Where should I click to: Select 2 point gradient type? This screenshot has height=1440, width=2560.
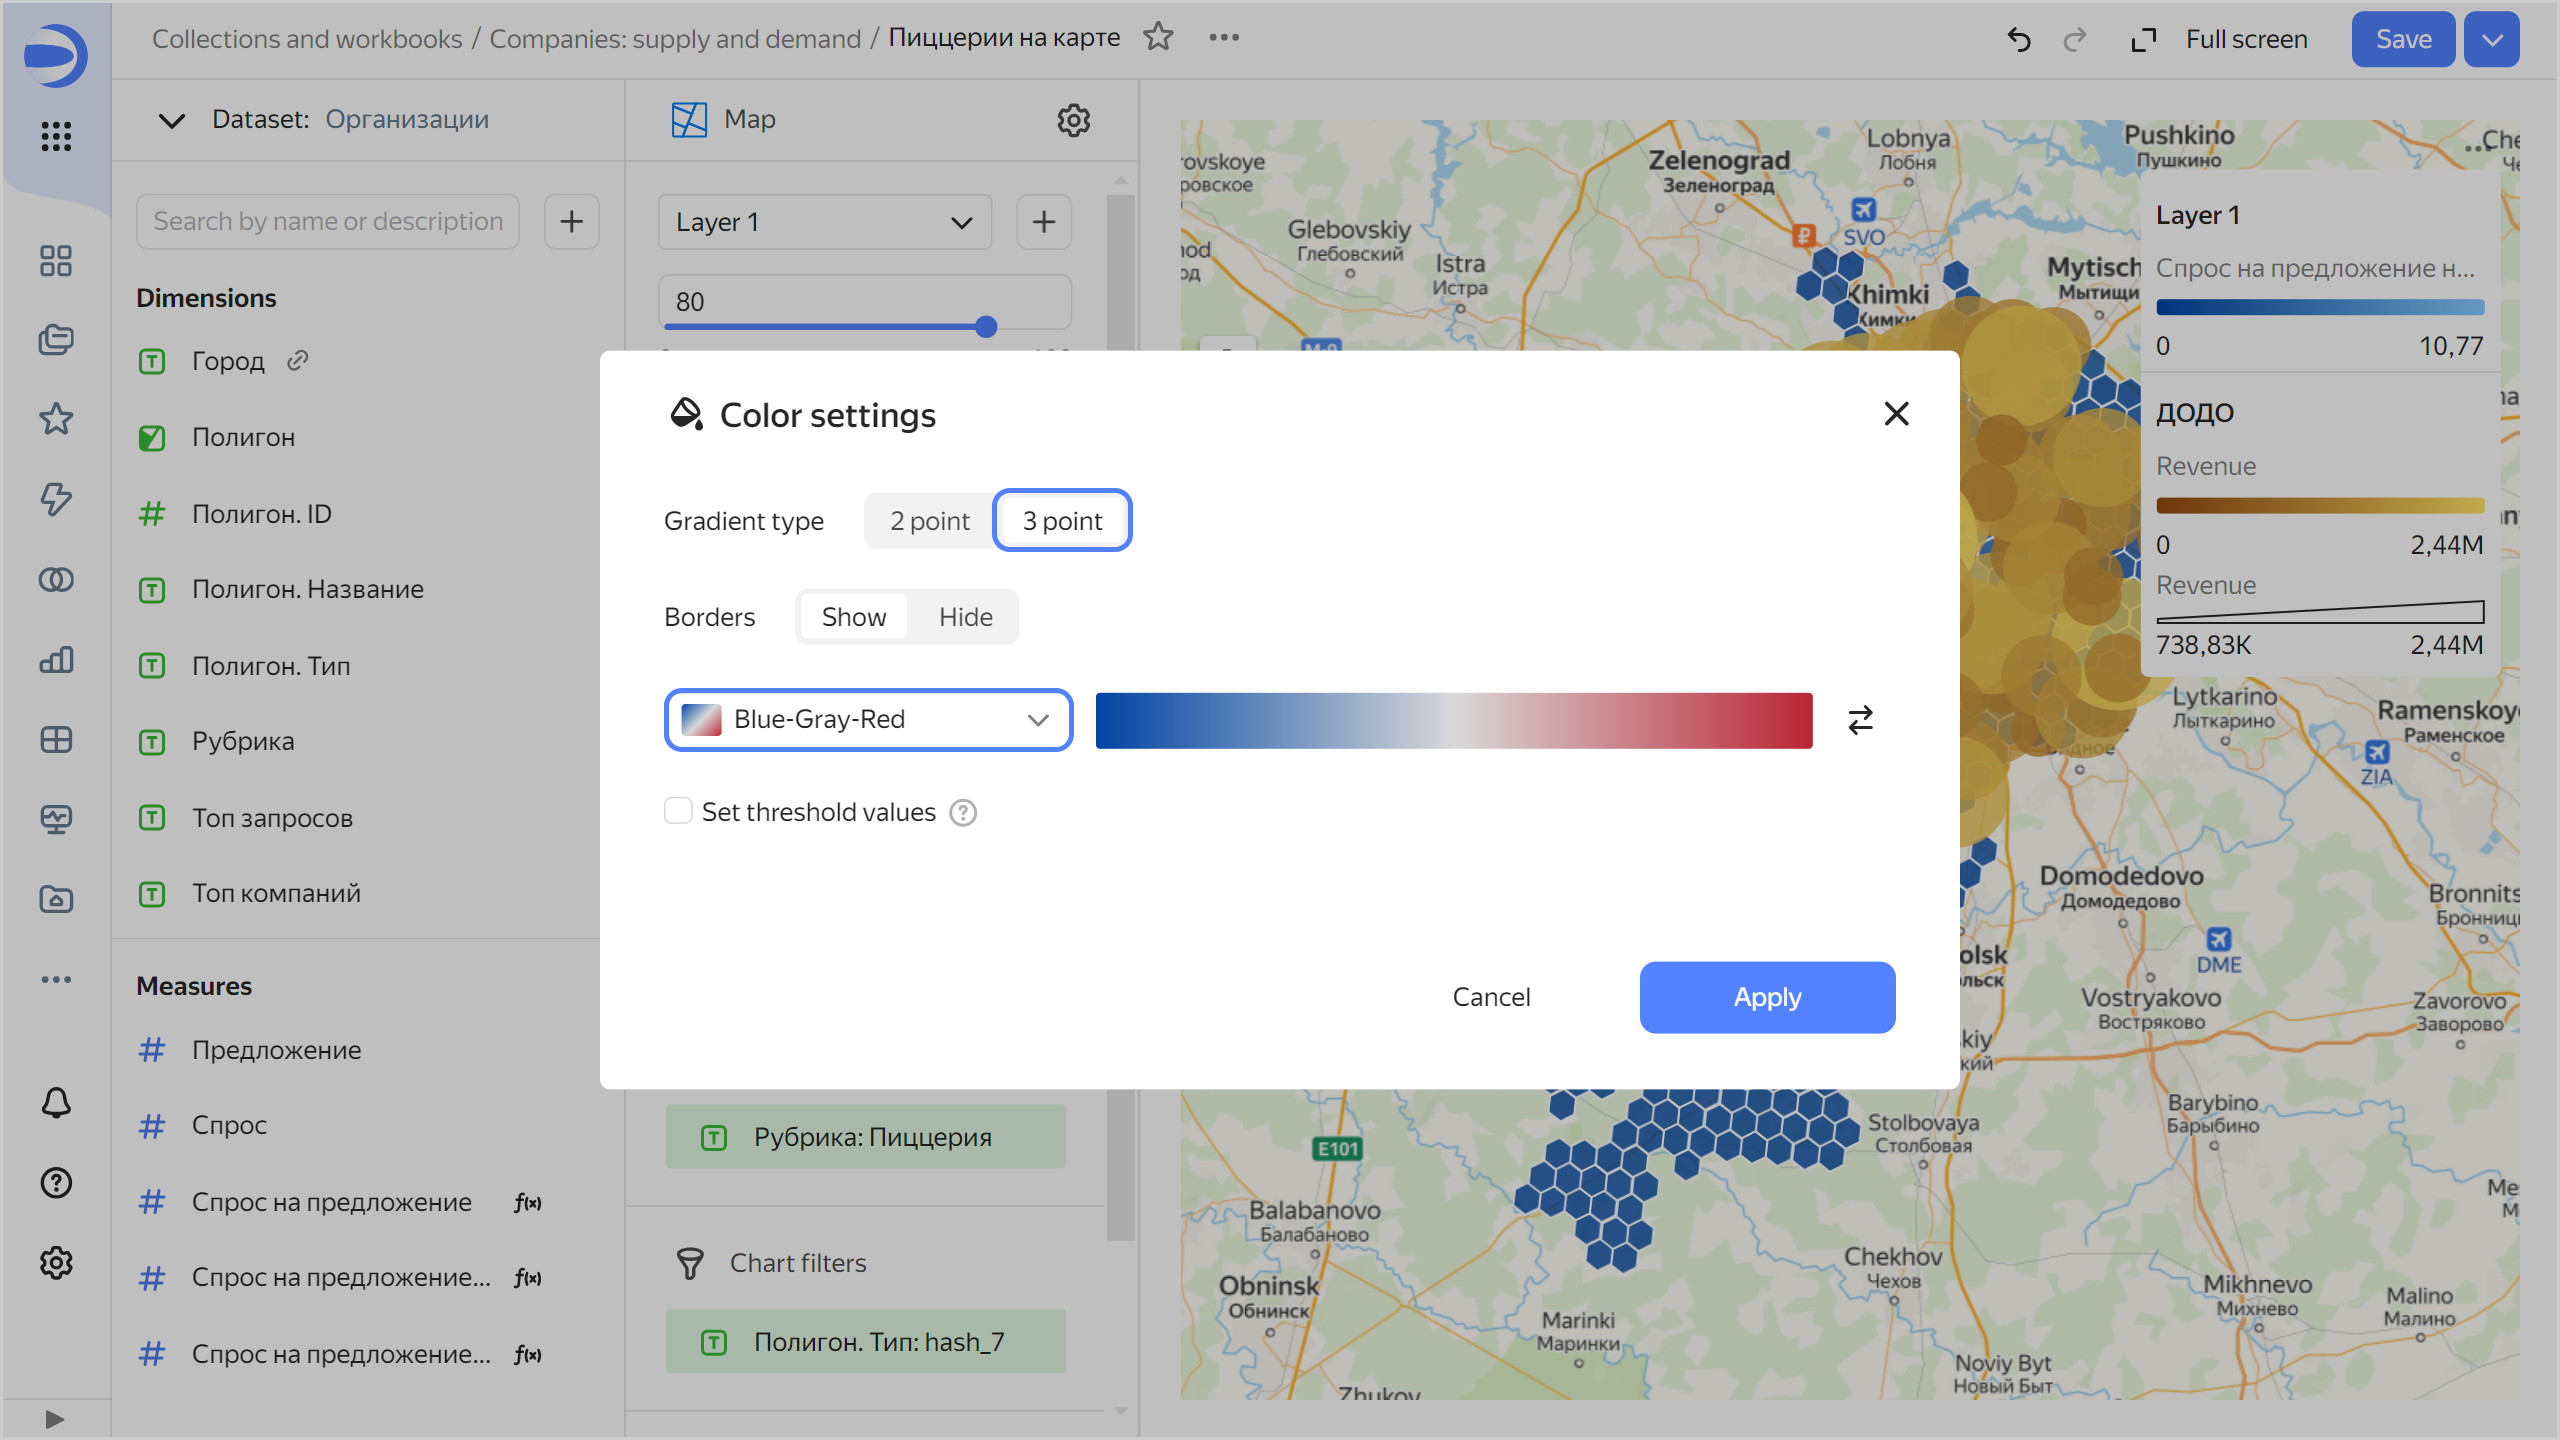(x=929, y=521)
